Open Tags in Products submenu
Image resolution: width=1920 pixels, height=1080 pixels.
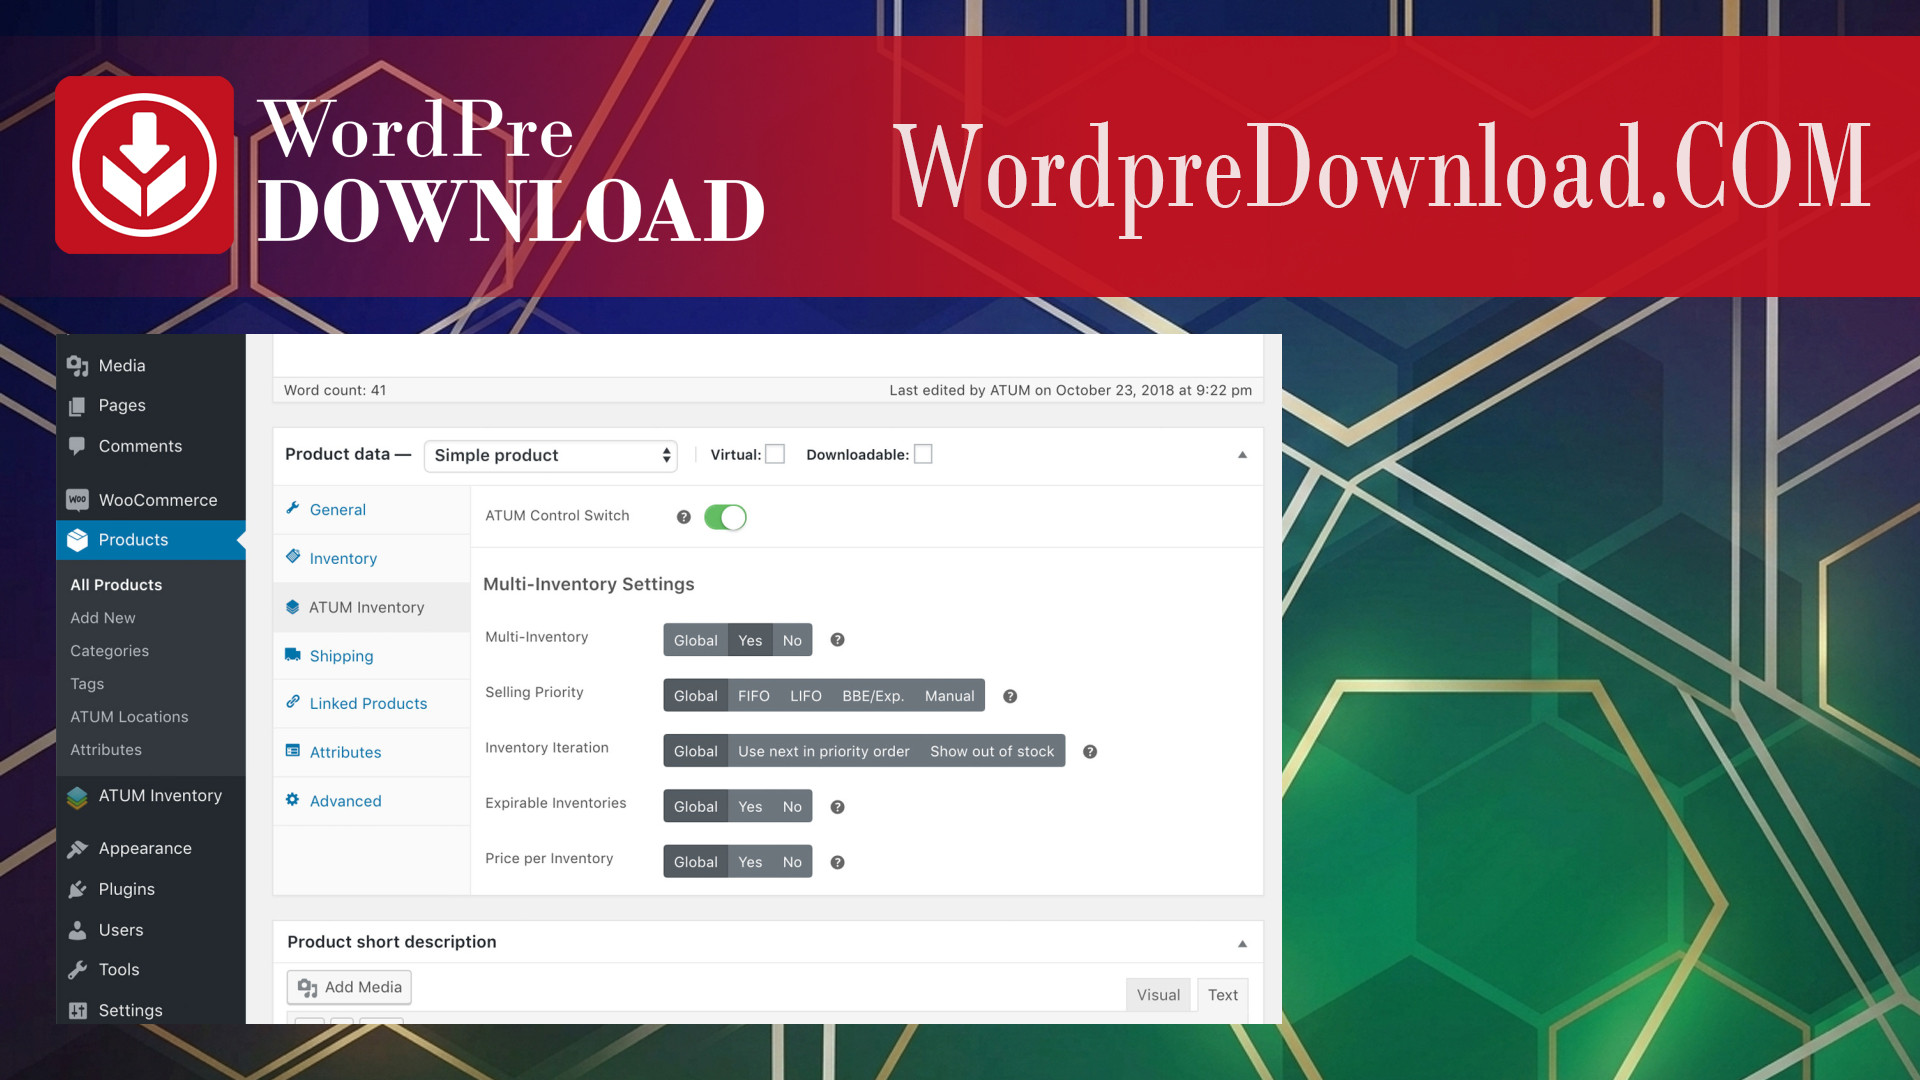coord(87,684)
